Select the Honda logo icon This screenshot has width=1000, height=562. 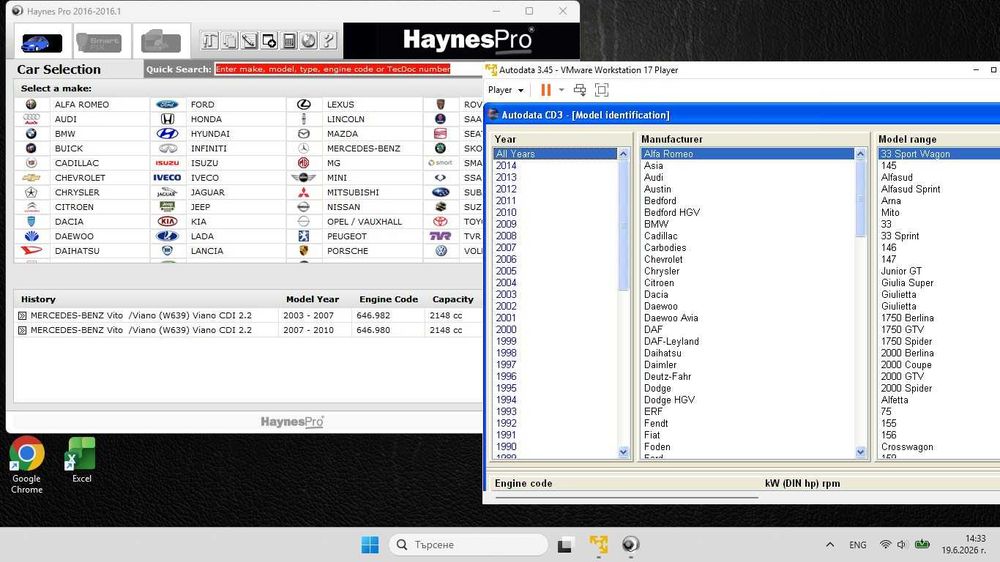[167, 119]
